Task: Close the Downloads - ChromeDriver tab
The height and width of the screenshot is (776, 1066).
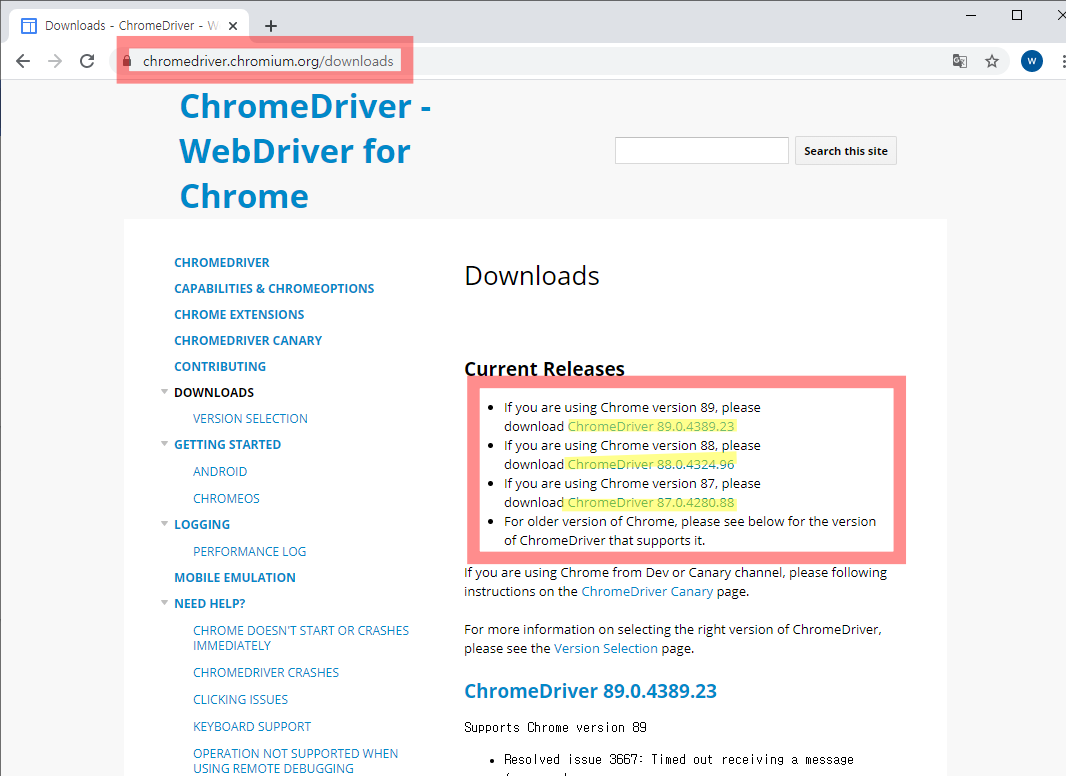Action: 233,26
